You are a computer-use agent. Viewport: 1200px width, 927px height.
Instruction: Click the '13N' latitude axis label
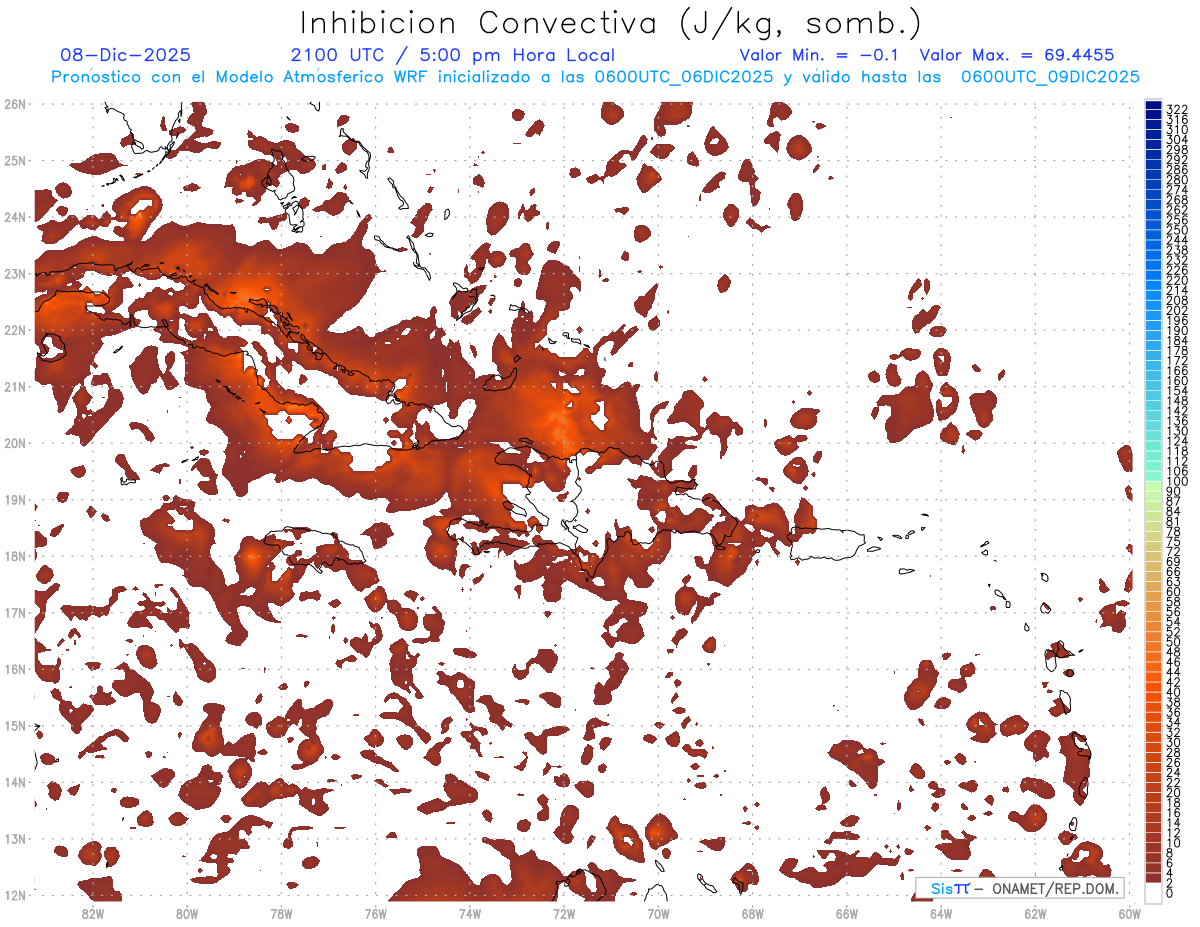click(x=14, y=838)
